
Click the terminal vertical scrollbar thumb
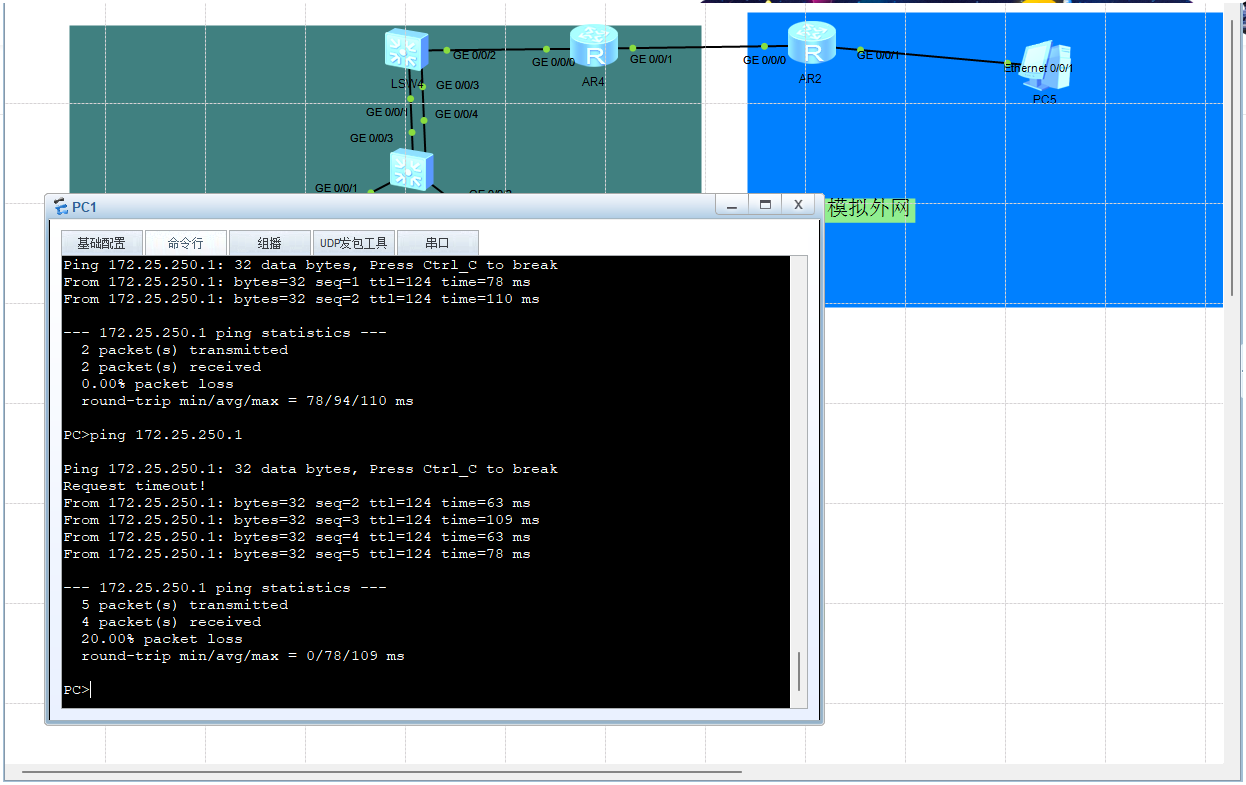click(x=798, y=671)
